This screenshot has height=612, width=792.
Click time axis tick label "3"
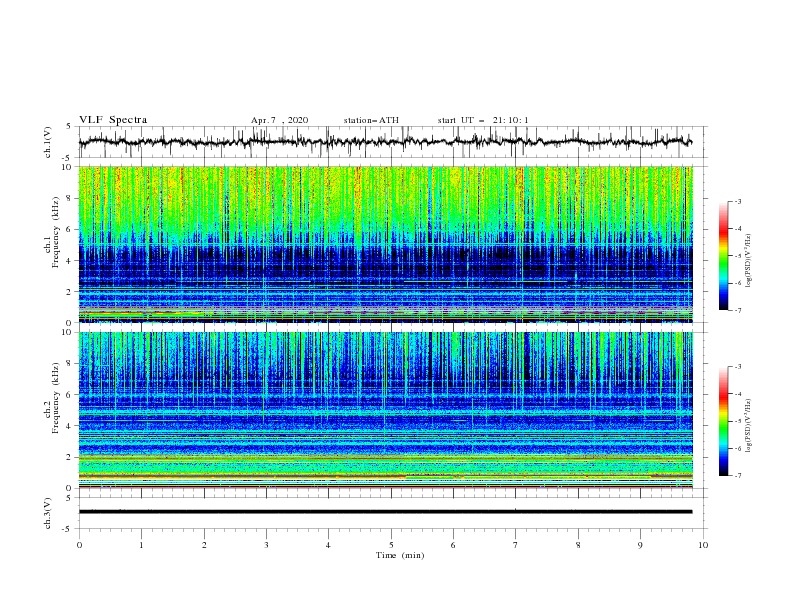pos(266,545)
